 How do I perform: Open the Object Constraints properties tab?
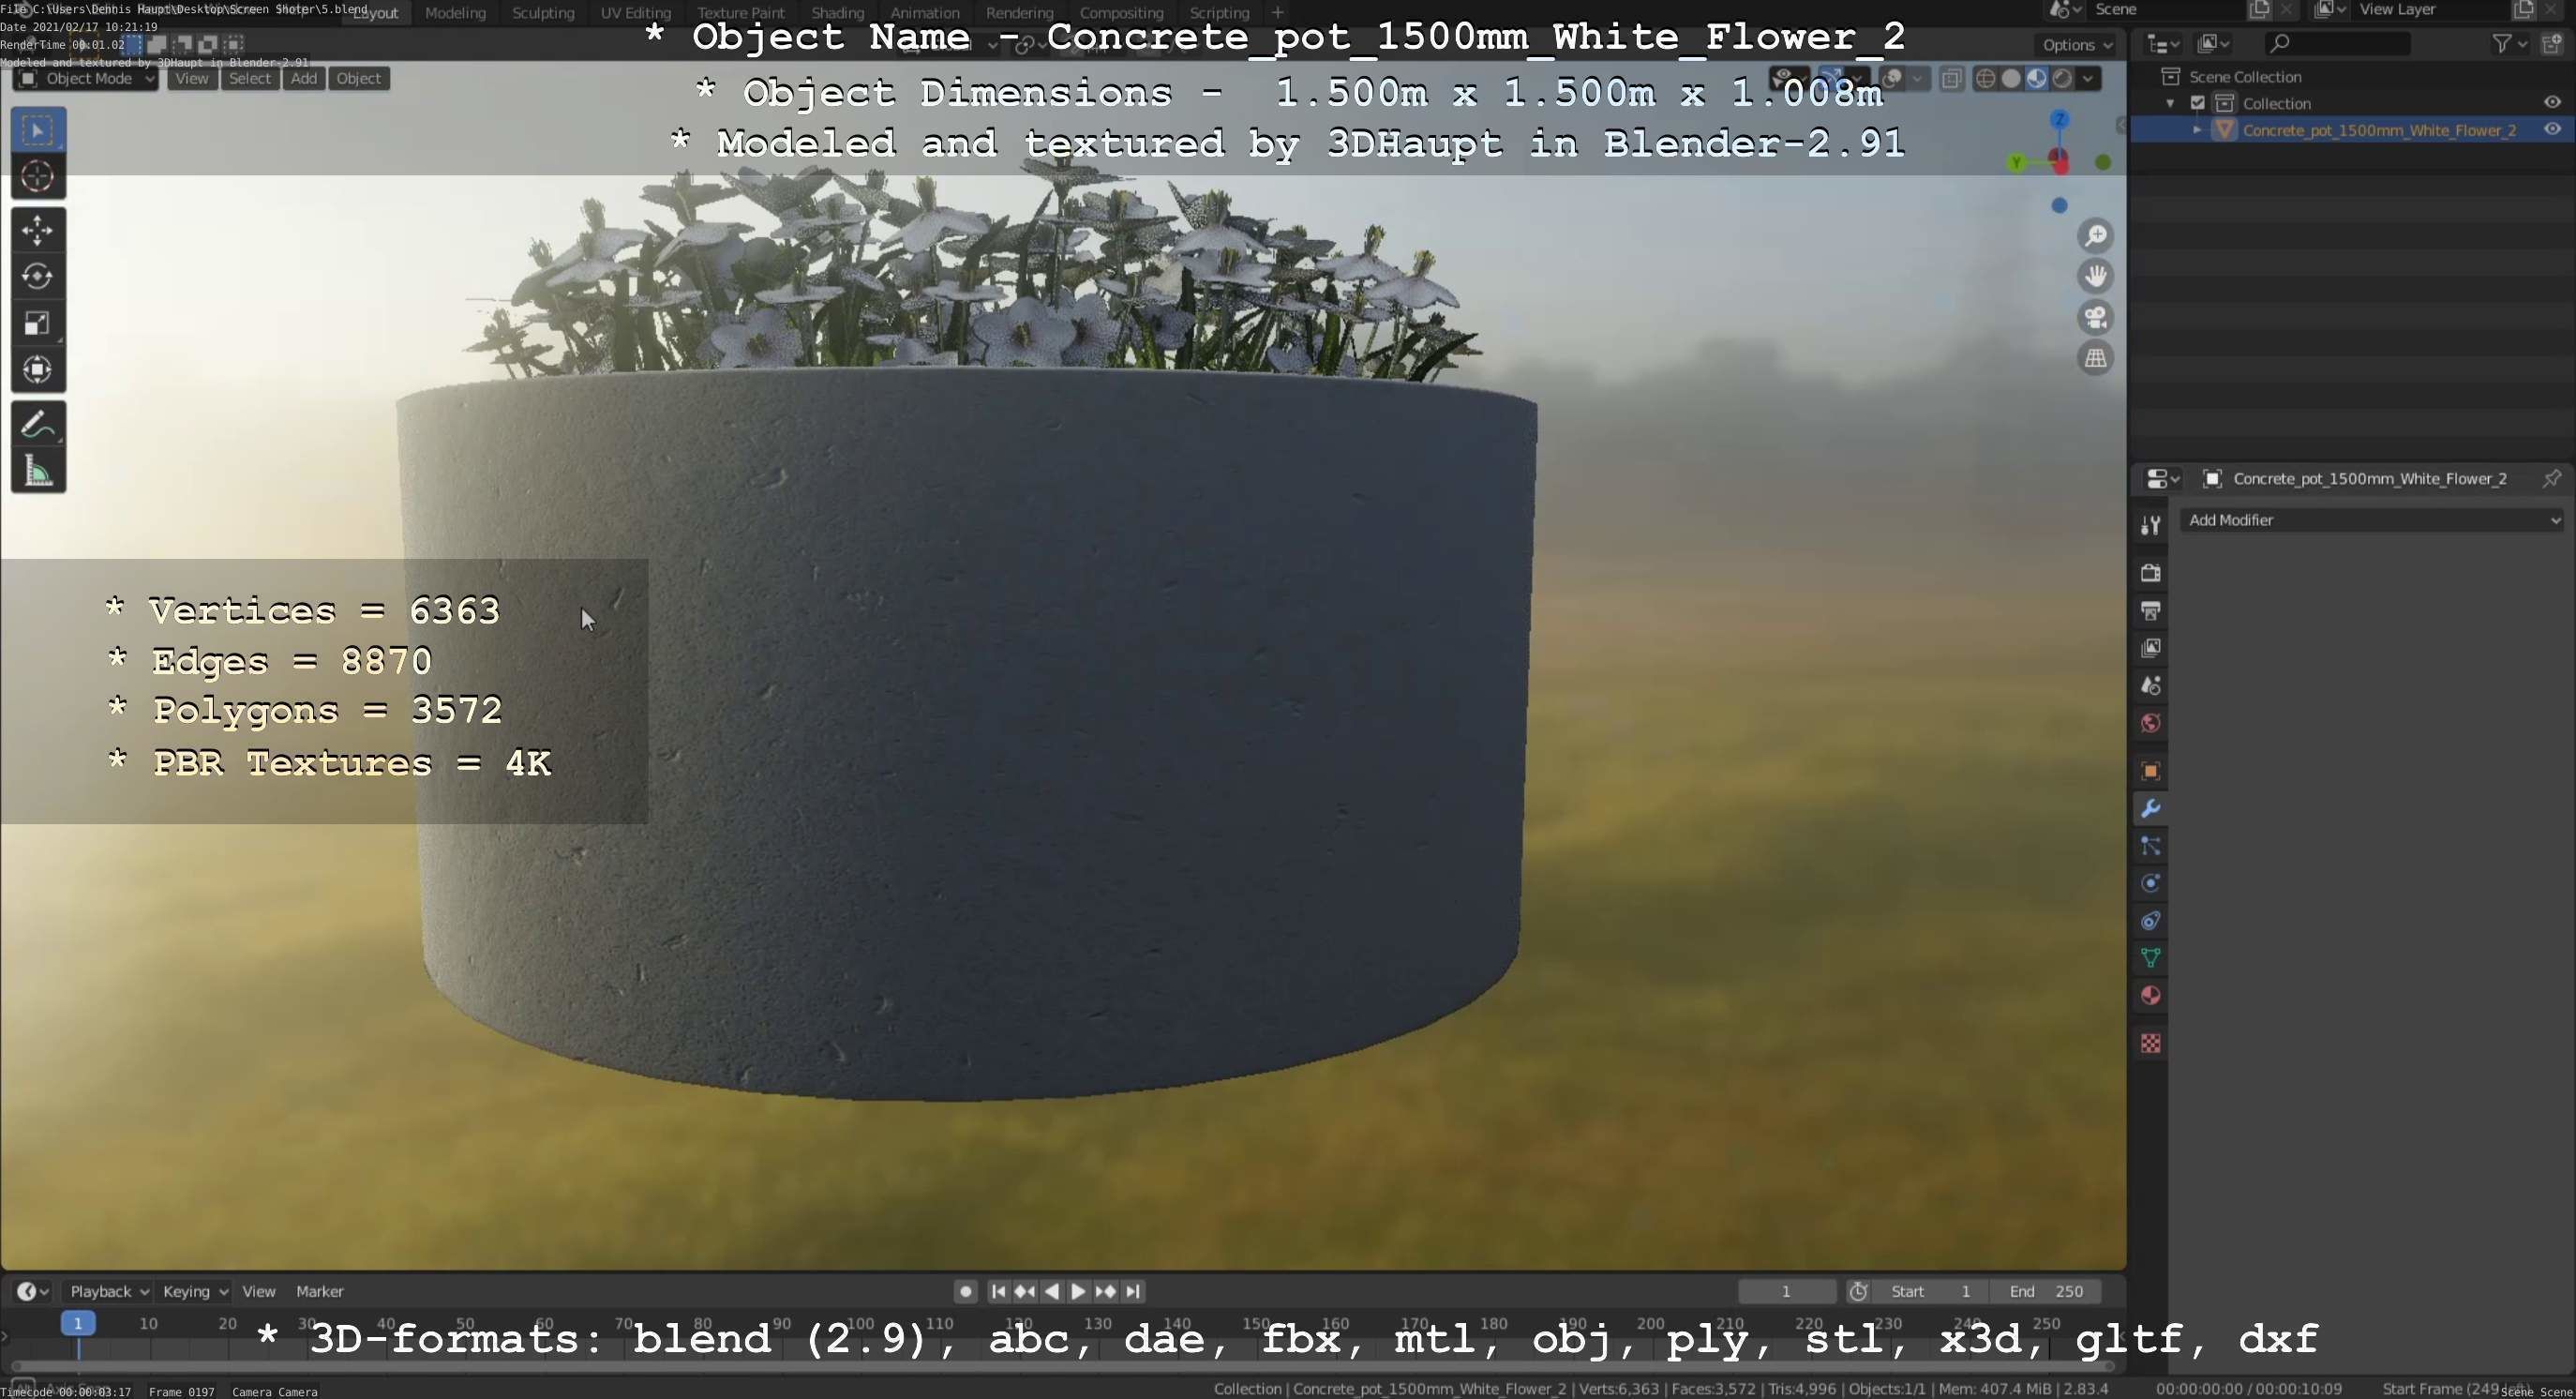(x=2150, y=922)
